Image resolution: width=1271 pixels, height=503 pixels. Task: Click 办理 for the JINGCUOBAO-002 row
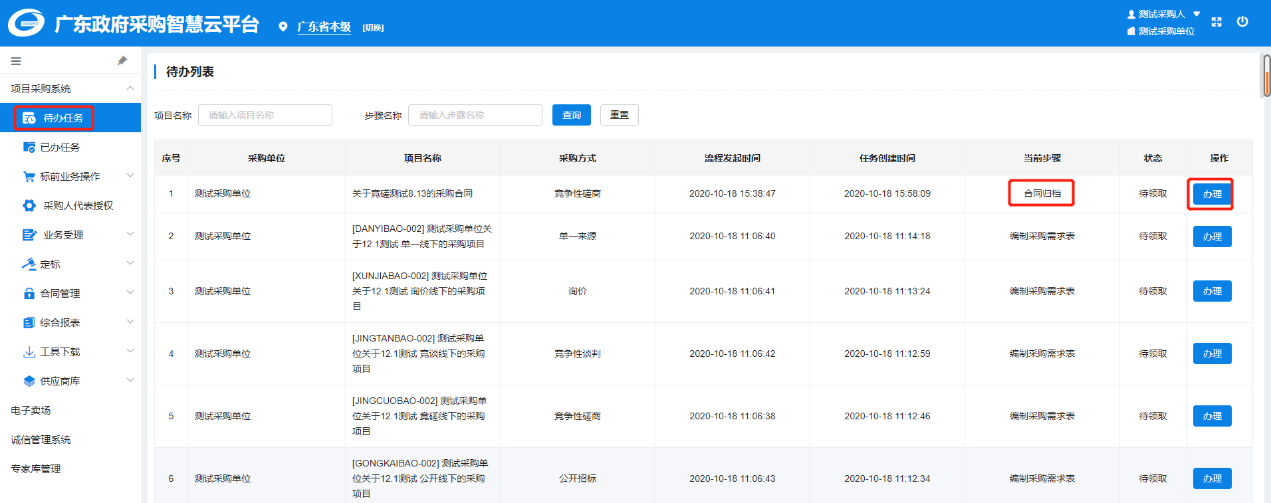point(1212,416)
